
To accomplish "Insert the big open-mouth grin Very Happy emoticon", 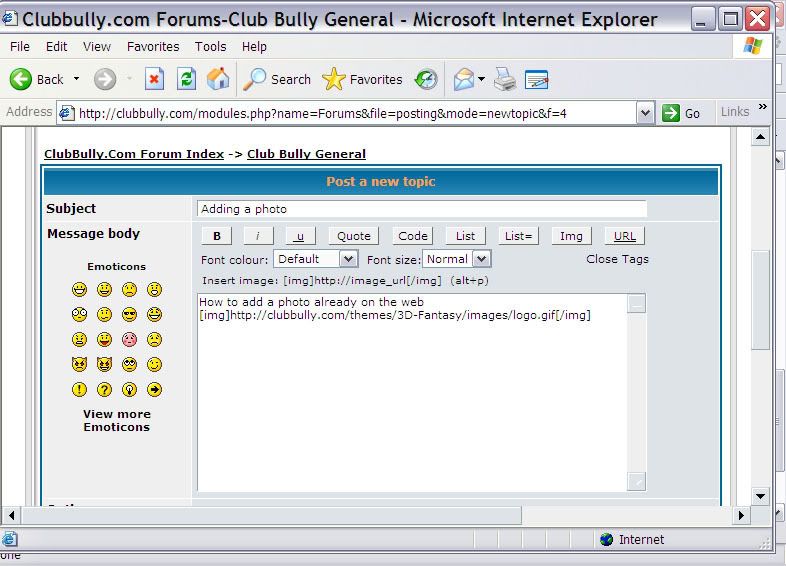I will point(79,289).
